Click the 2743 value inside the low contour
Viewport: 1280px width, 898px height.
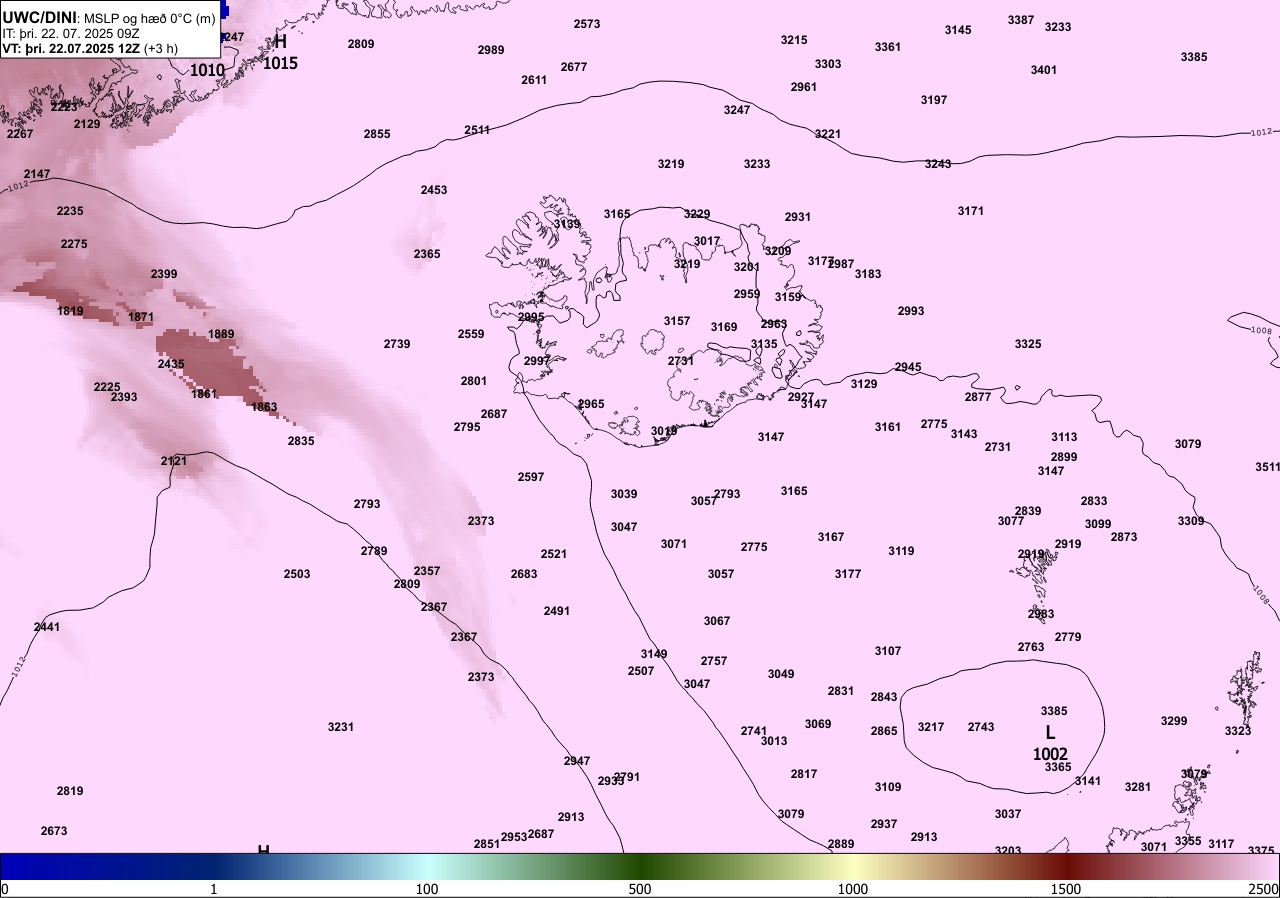point(981,727)
